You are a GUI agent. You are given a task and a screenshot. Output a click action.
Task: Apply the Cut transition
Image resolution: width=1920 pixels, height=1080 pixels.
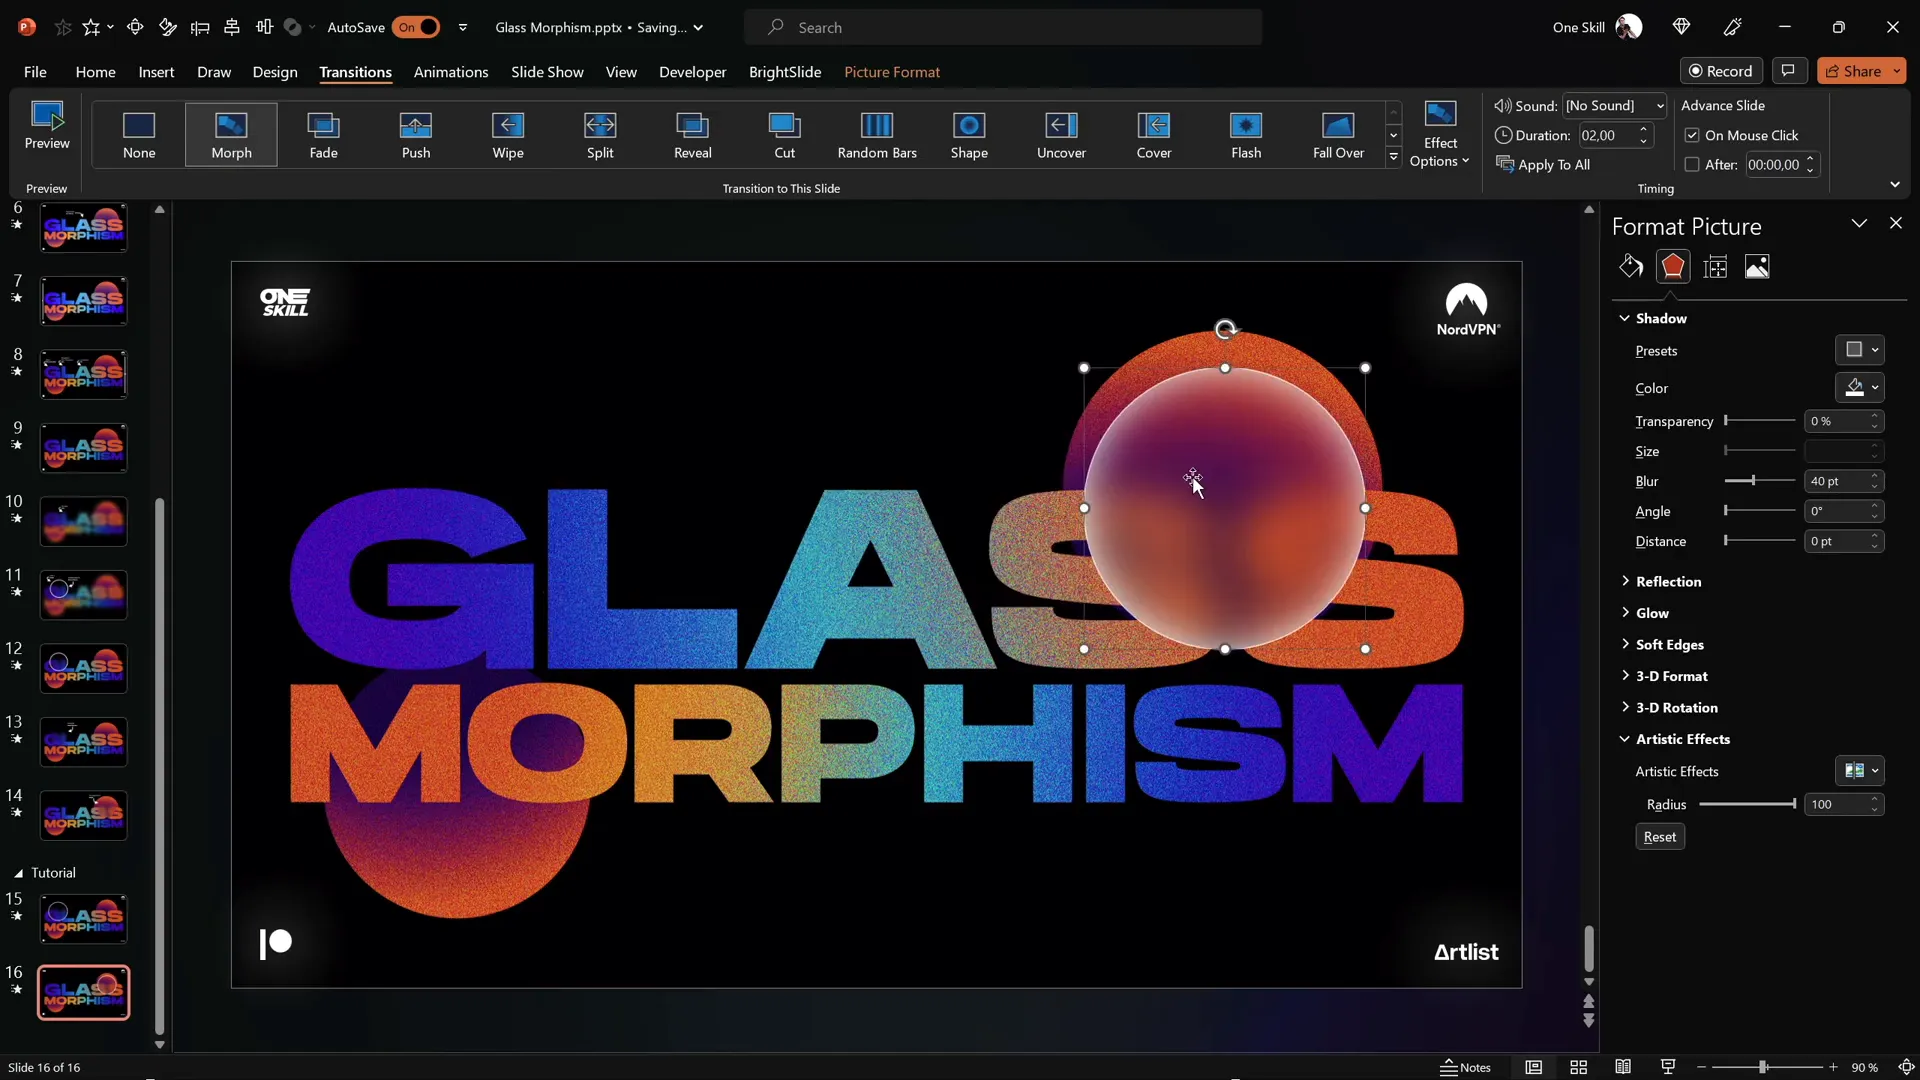coord(785,134)
